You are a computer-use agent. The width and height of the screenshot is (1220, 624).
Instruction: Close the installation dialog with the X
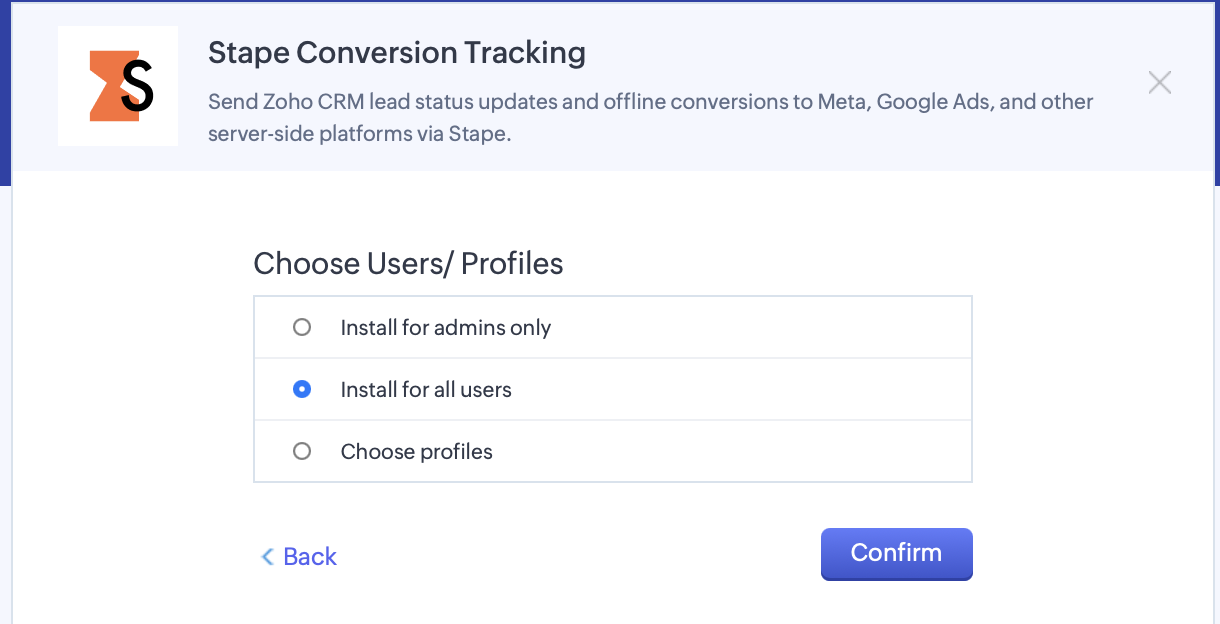click(x=1160, y=82)
